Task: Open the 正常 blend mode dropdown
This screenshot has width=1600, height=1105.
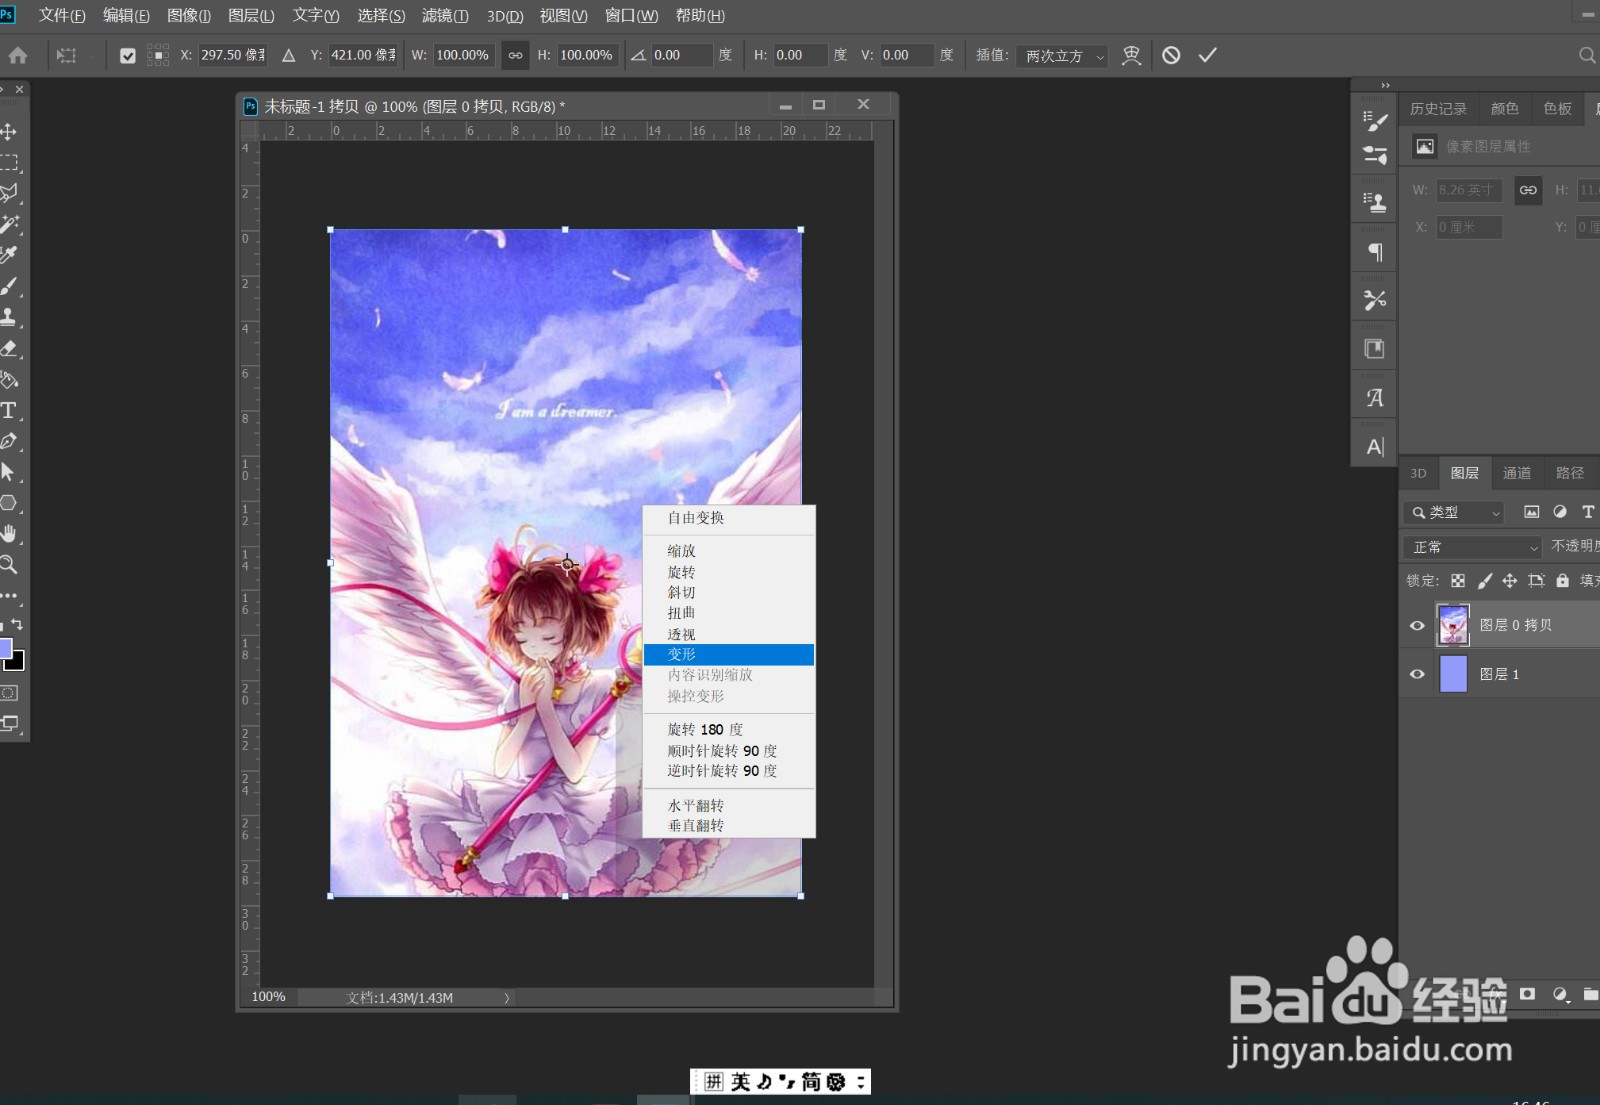Action: pyautogui.click(x=1472, y=547)
